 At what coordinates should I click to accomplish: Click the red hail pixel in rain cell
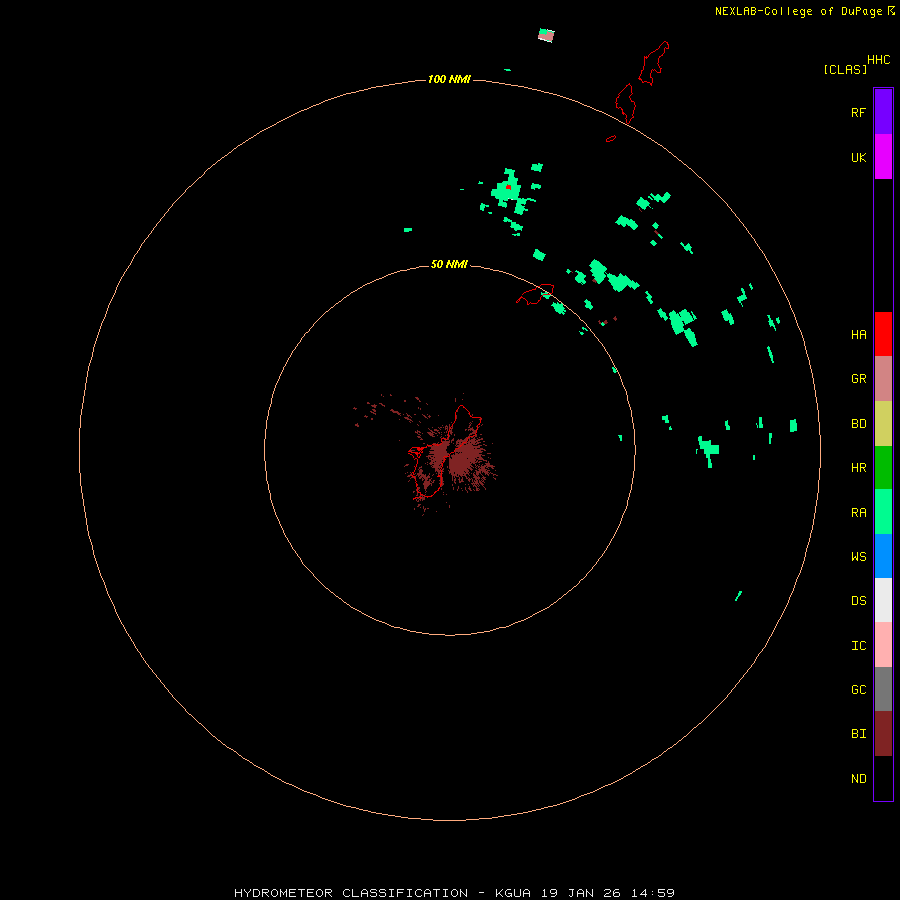(508, 187)
